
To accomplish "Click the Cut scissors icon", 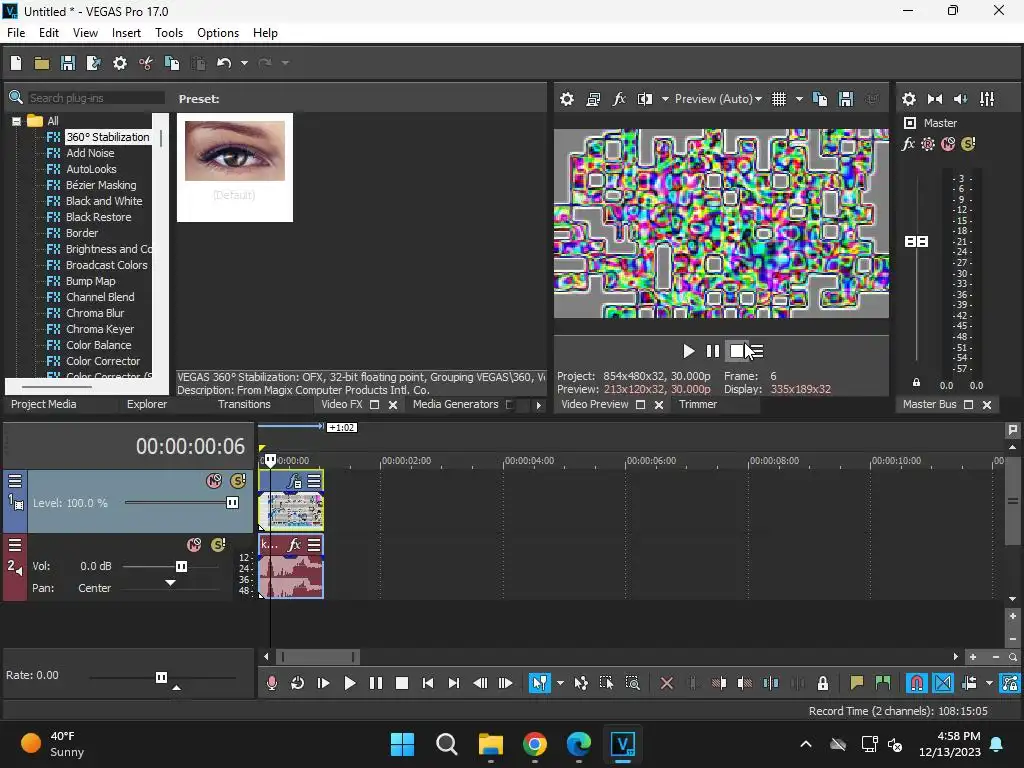I will point(146,63).
